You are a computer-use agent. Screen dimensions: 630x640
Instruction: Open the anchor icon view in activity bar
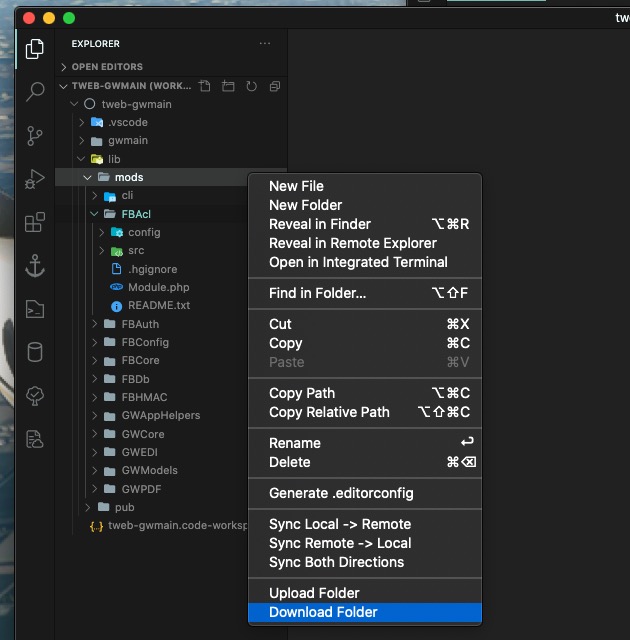point(35,266)
